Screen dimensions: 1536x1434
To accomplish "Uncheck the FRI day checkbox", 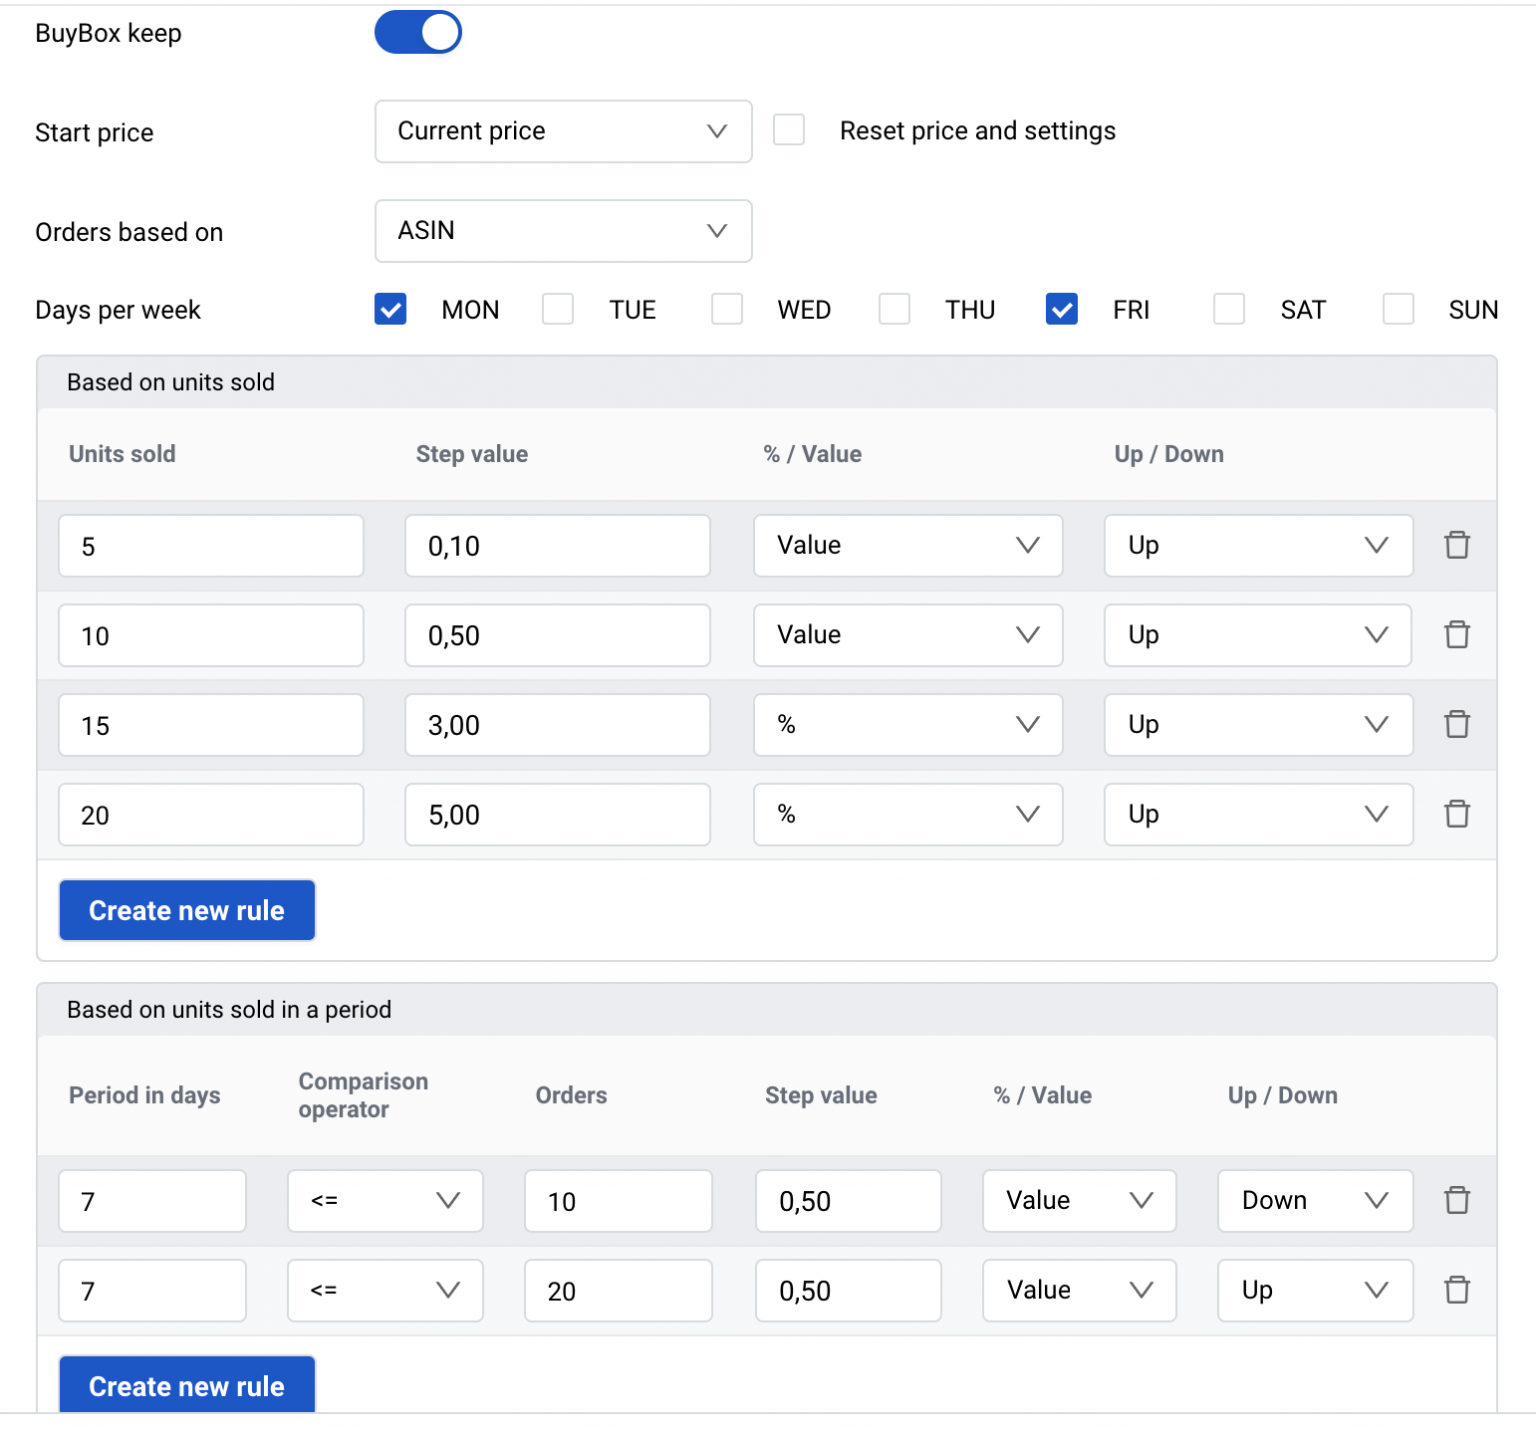I will point(1061,309).
